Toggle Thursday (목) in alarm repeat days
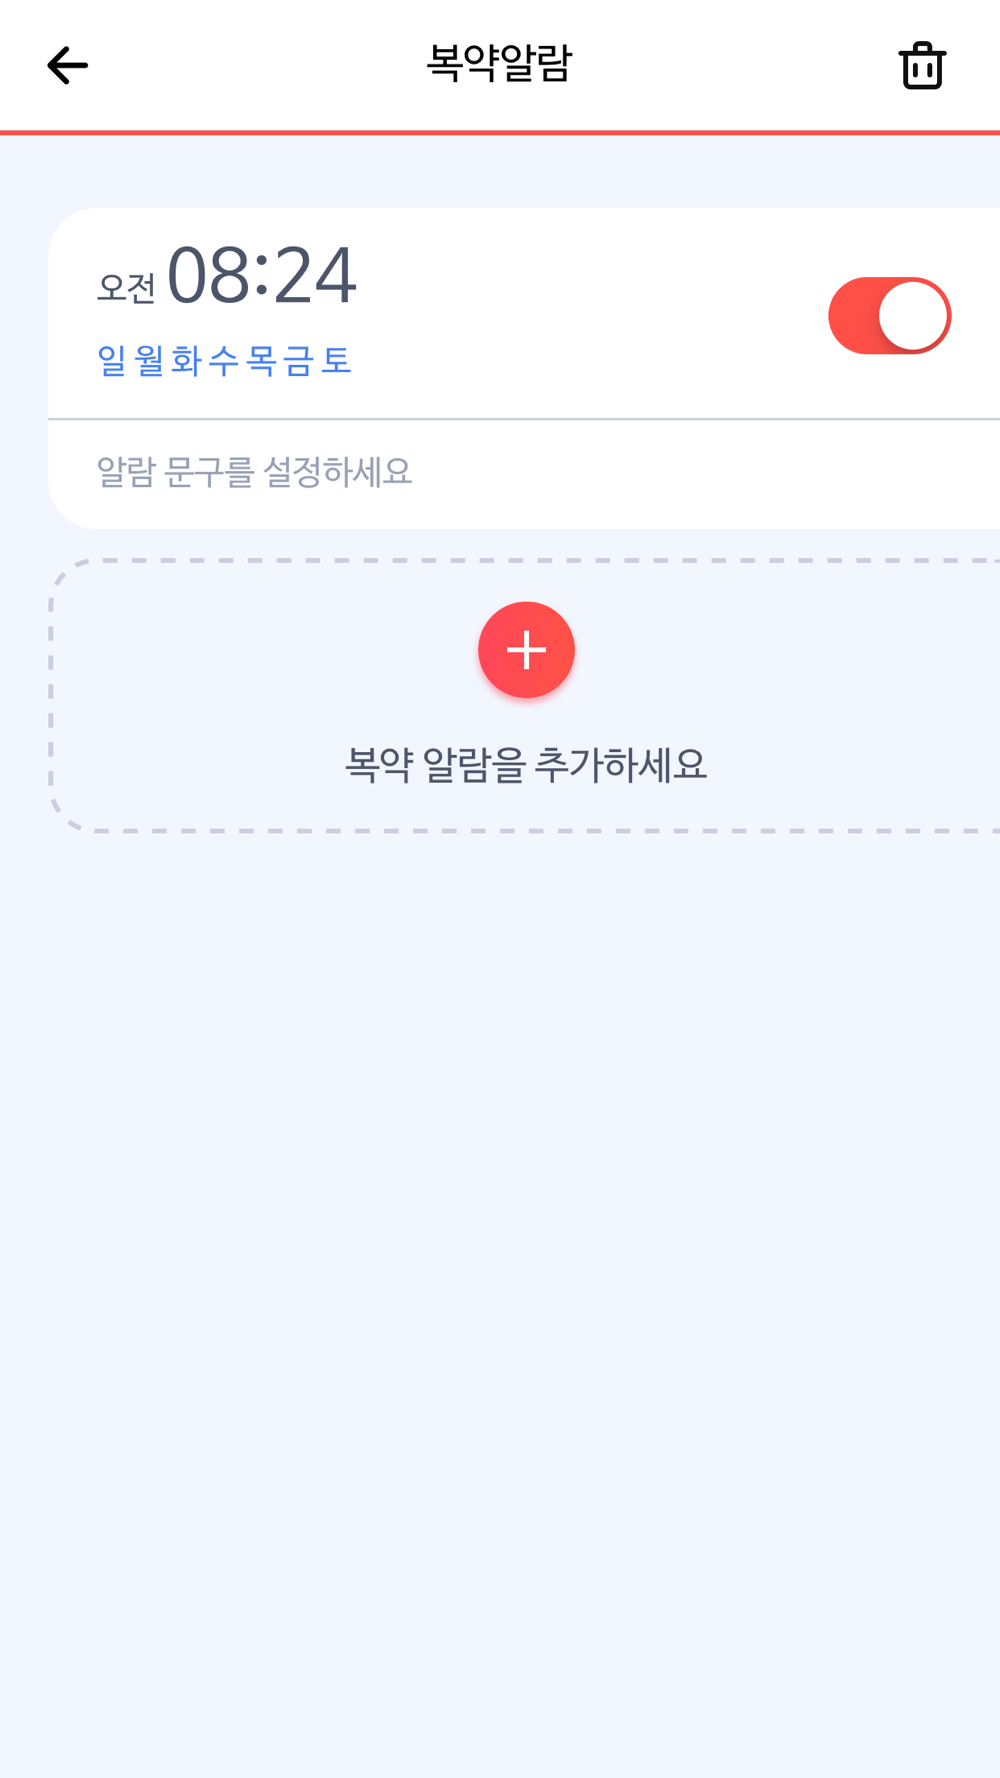This screenshot has height=1778, width=1000. pyautogui.click(x=261, y=360)
